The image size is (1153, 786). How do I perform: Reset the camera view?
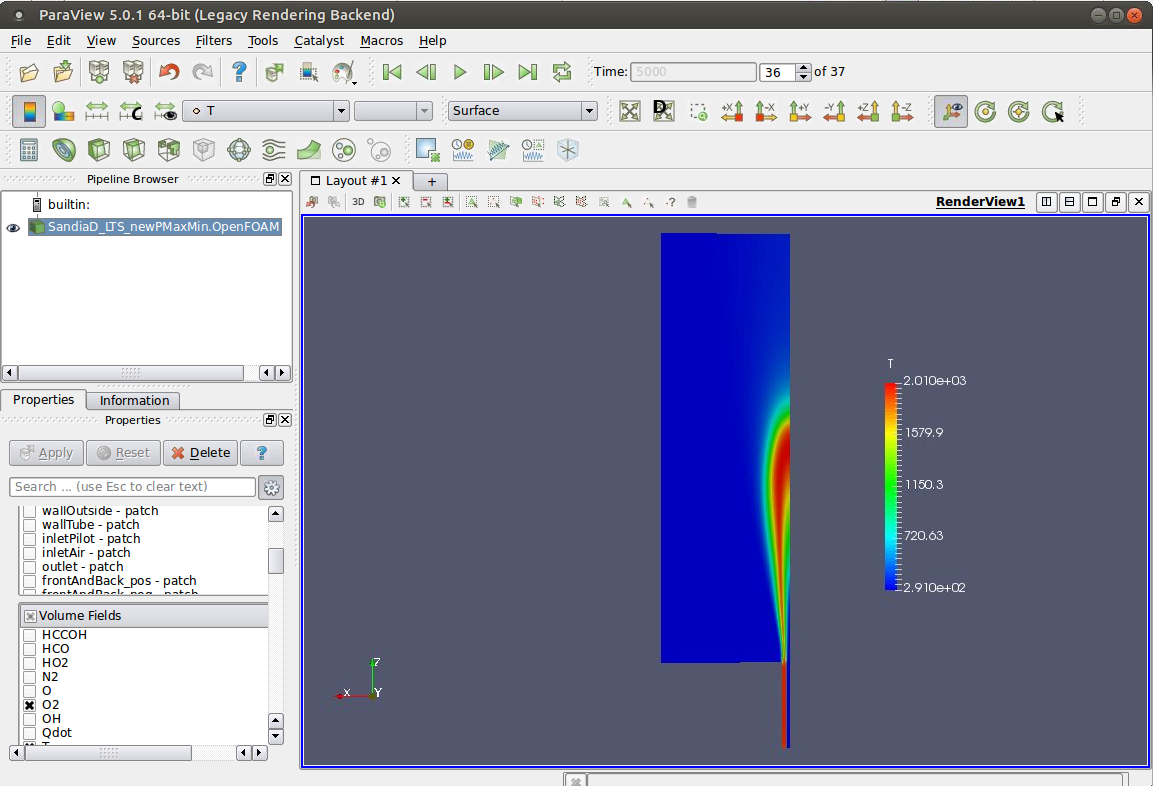pyautogui.click(x=630, y=111)
